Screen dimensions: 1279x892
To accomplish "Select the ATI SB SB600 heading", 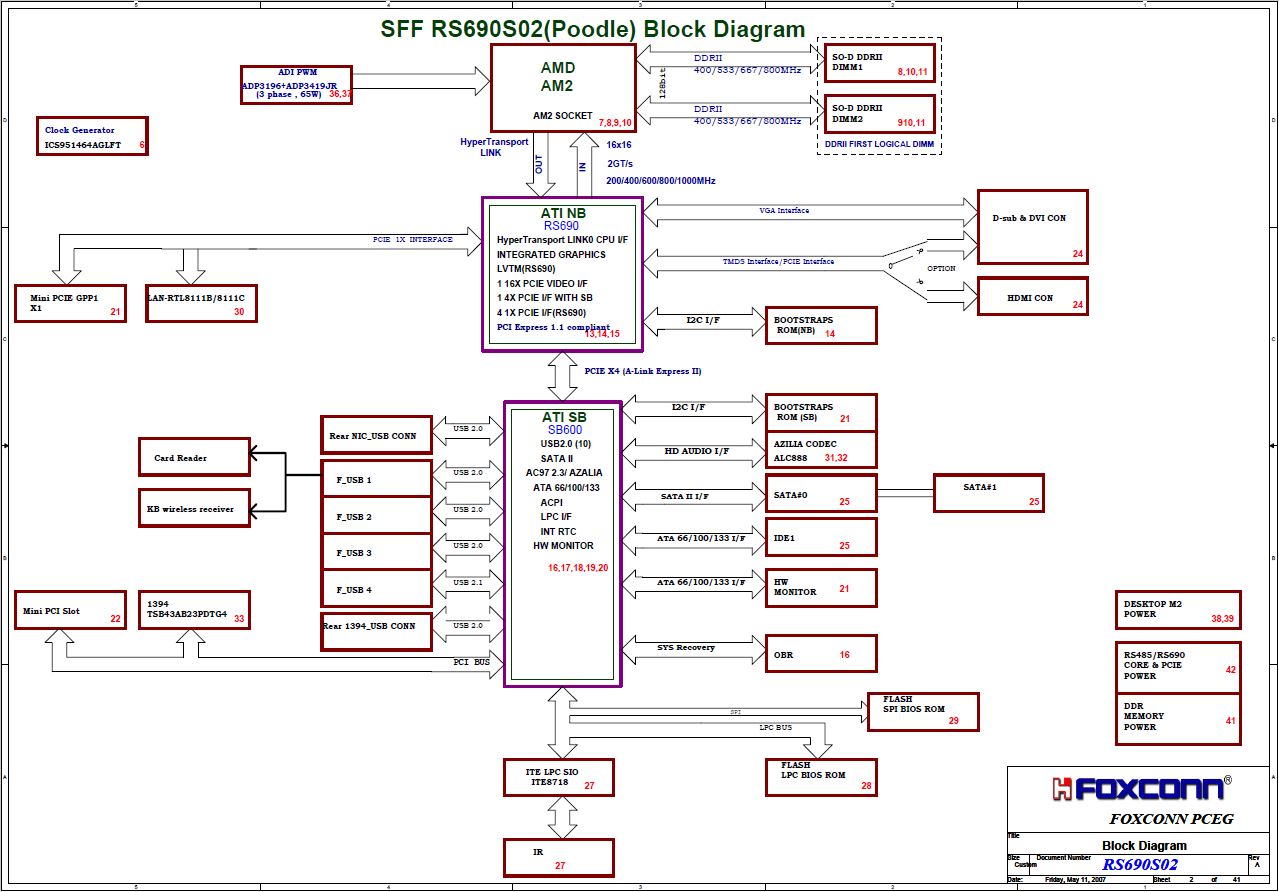I will [563, 423].
